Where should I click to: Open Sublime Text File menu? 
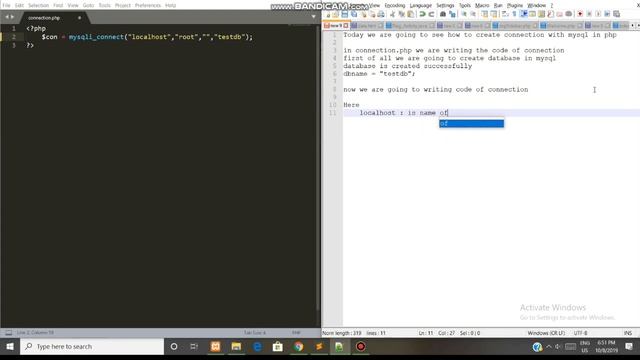[x=6, y=5]
